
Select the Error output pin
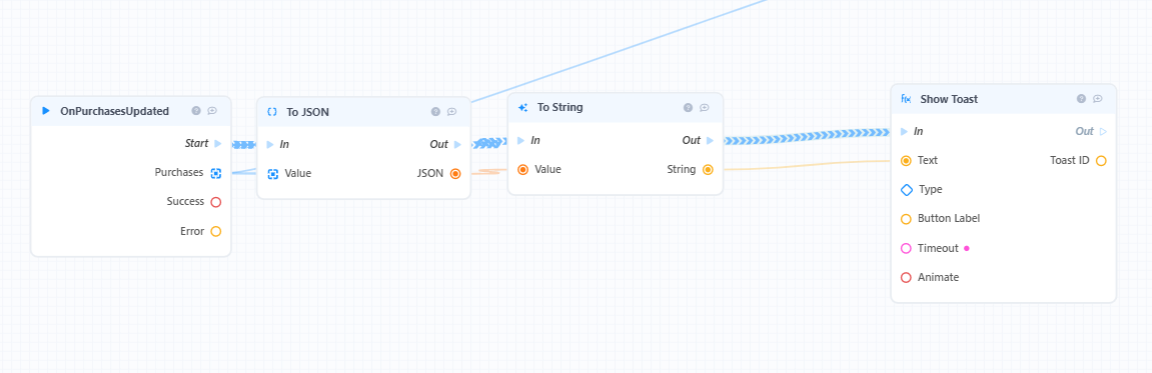(216, 231)
